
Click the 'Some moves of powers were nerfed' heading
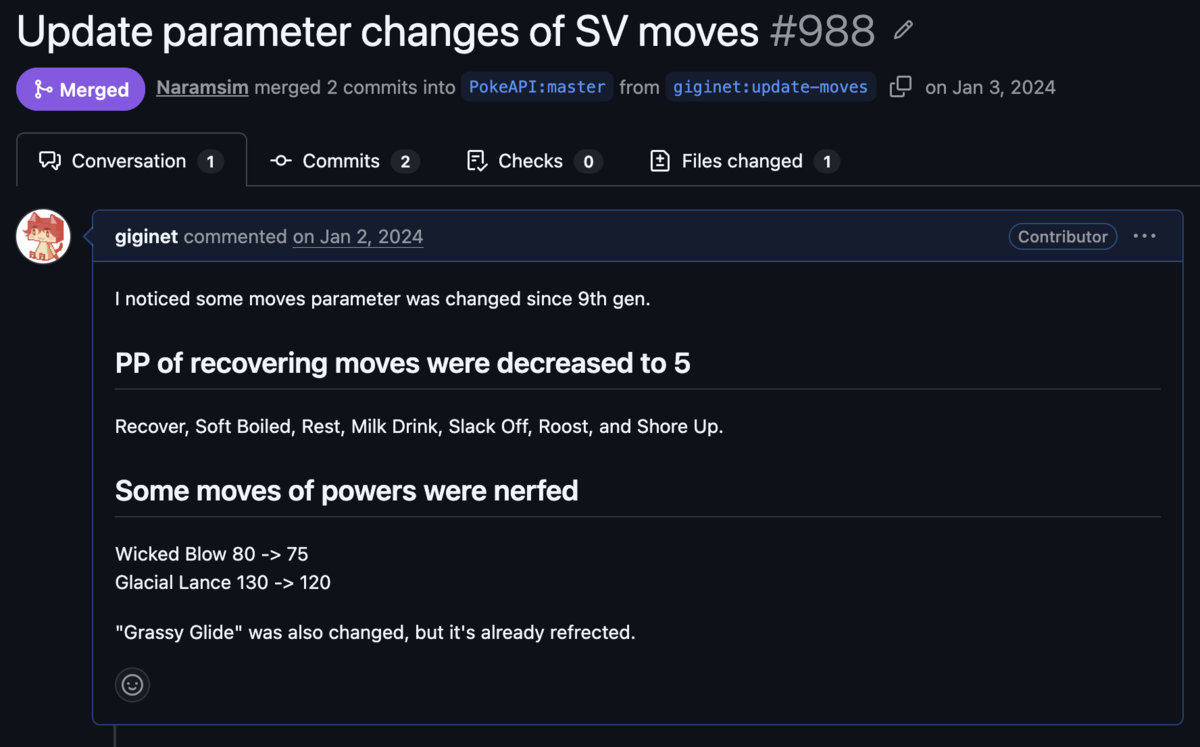346,491
